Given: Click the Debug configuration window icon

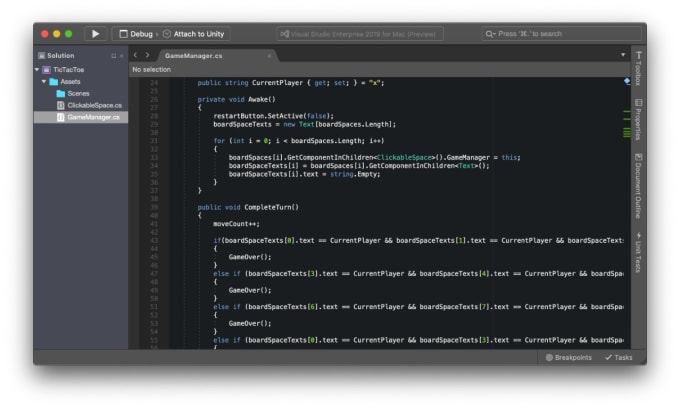Looking at the screenshot, I should 123,34.
